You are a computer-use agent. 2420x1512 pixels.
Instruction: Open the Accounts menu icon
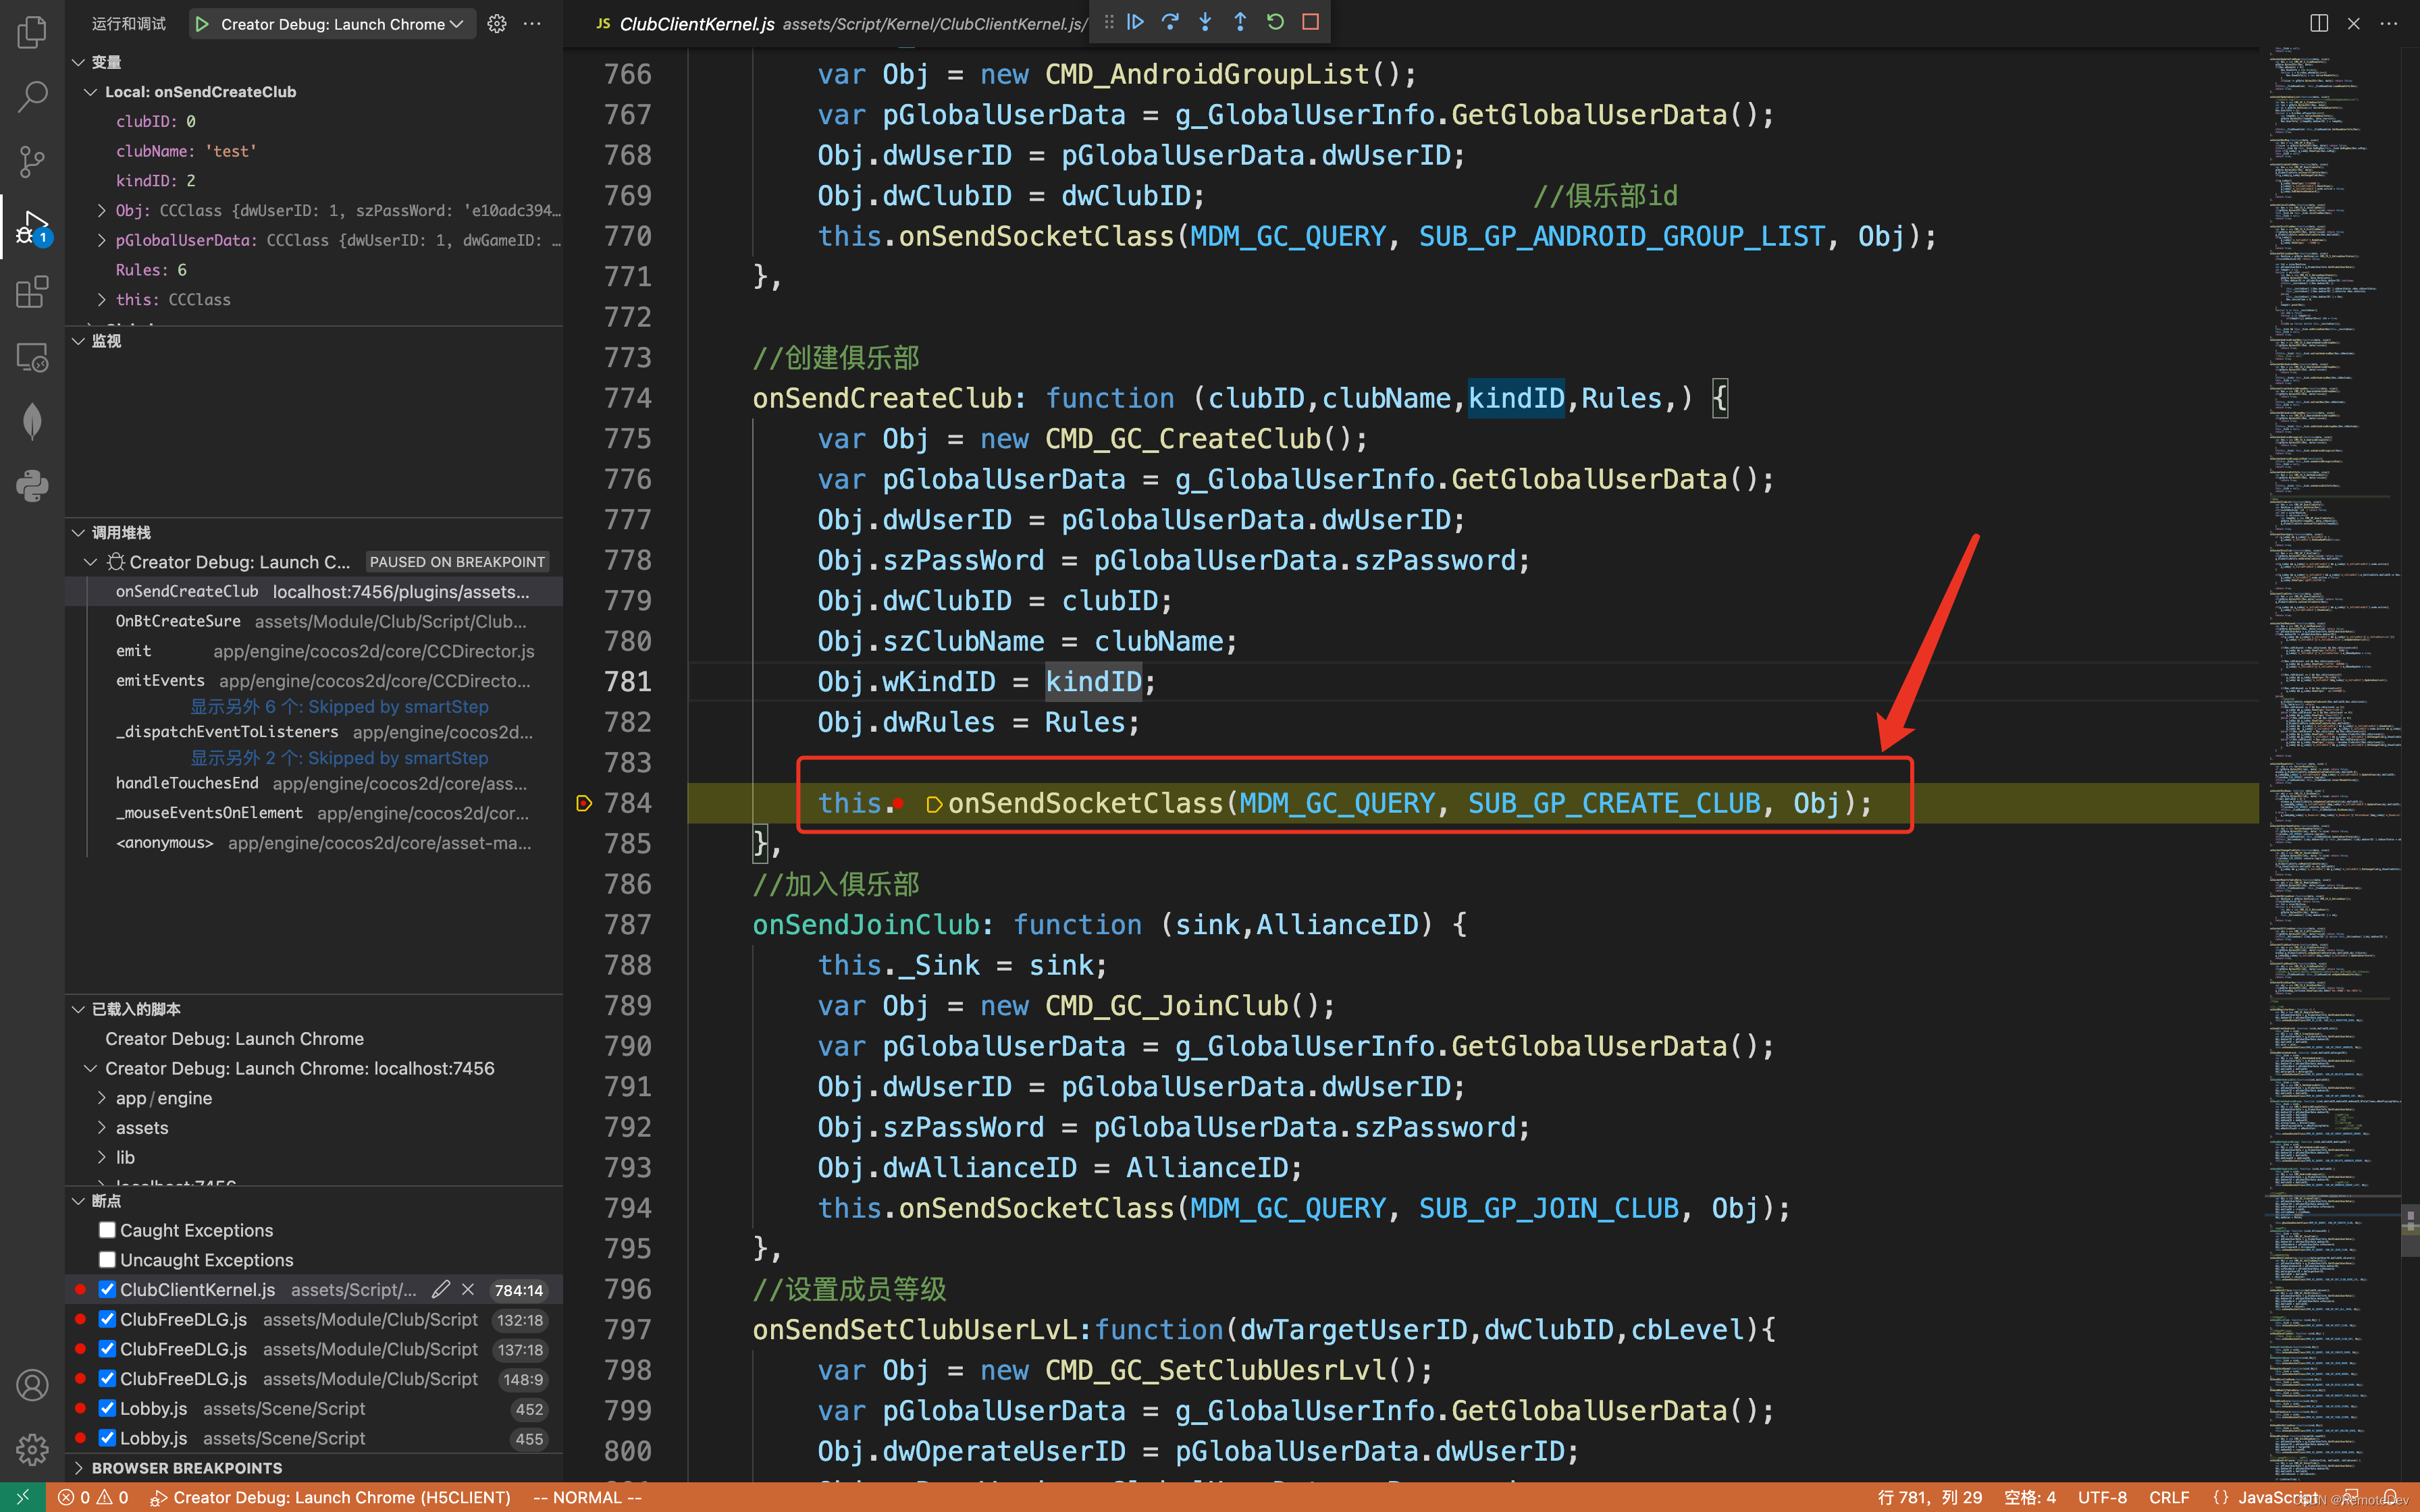click(x=32, y=1385)
